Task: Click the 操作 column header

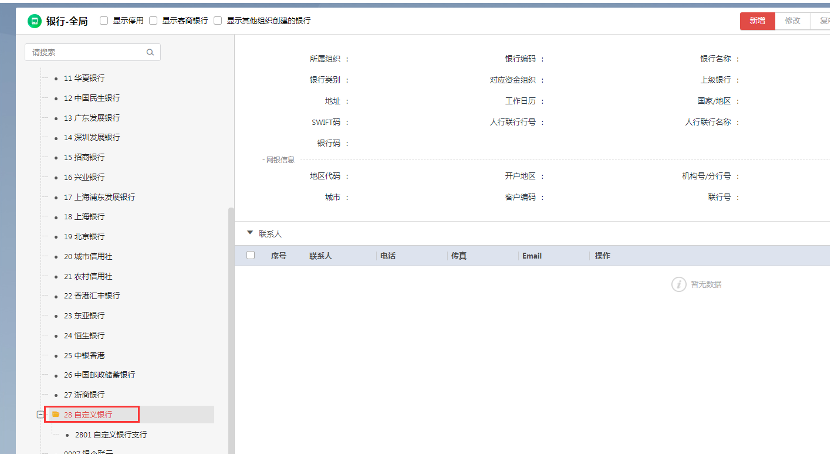Action: point(602,256)
